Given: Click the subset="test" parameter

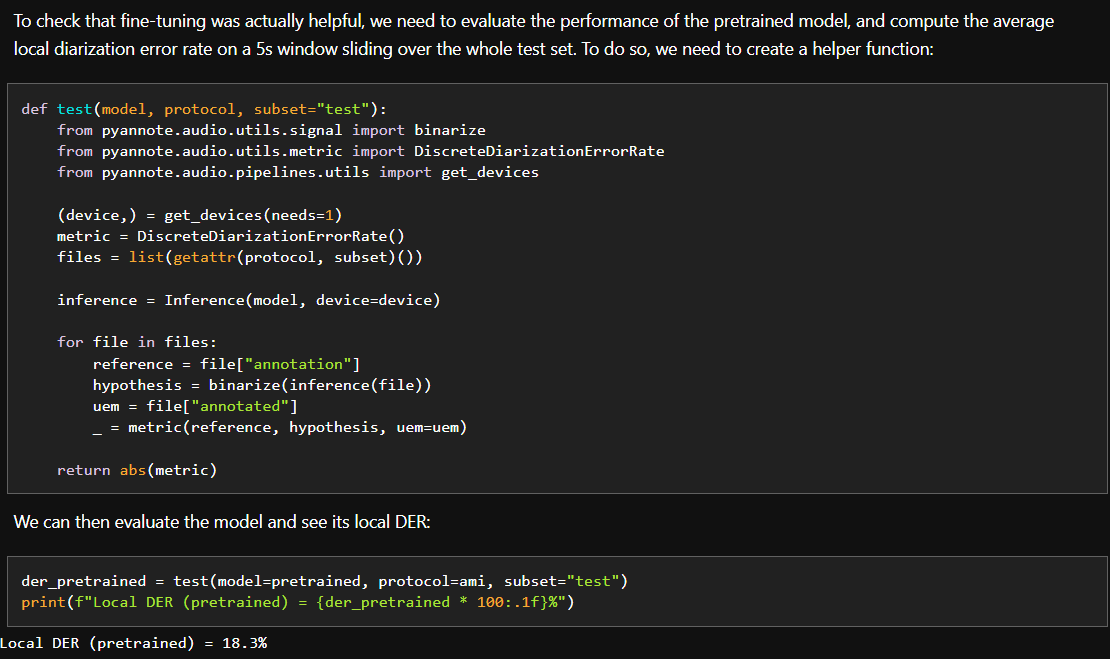Looking at the screenshot, I should 310,108.
